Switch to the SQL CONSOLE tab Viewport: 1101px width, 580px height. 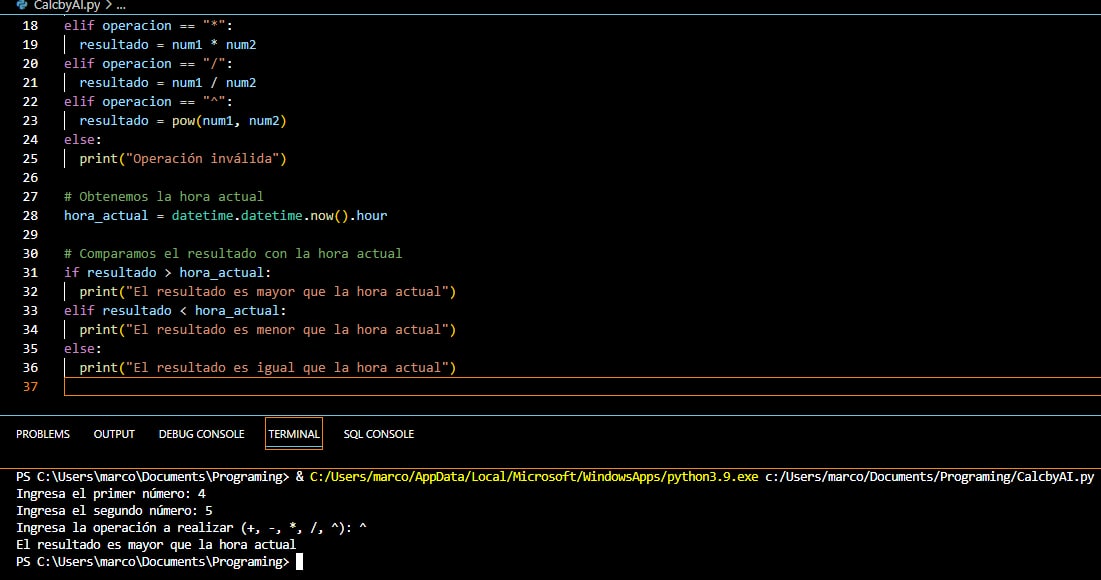(378, 434)
